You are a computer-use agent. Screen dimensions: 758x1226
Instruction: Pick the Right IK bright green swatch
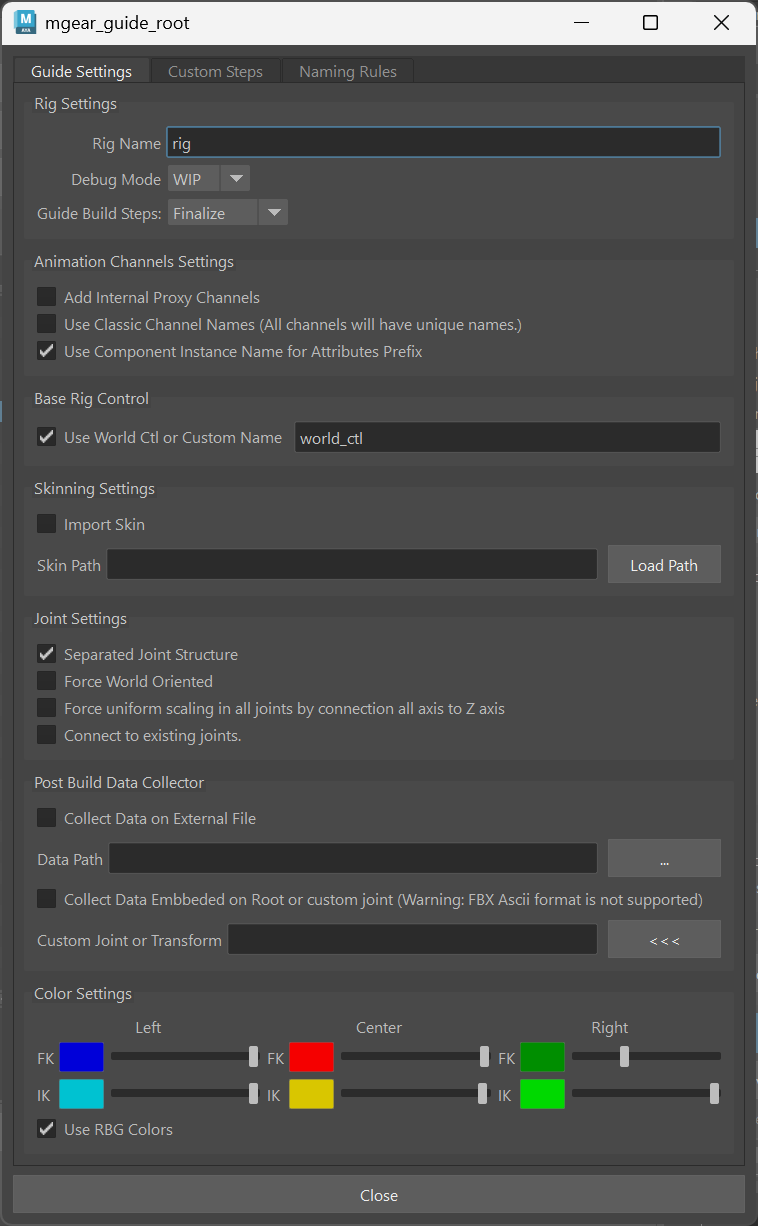[x=543, y=1094]
